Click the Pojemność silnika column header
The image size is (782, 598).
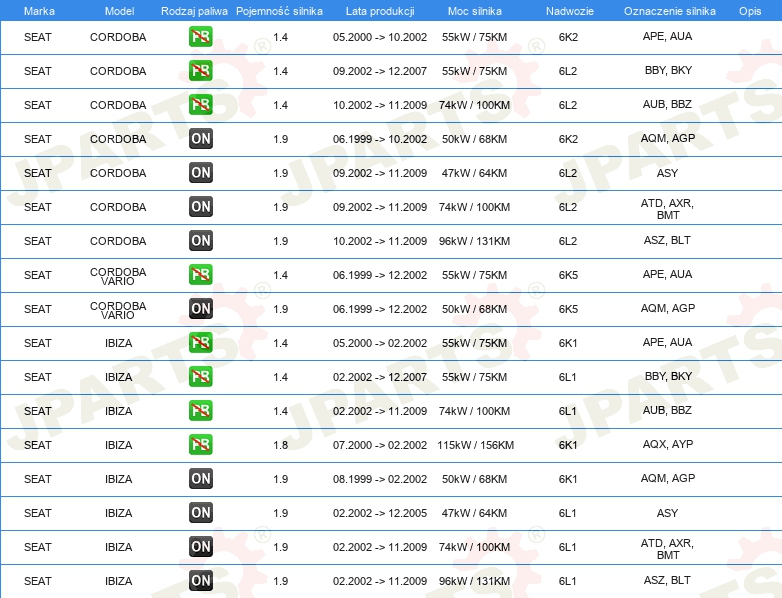(279, 11)
